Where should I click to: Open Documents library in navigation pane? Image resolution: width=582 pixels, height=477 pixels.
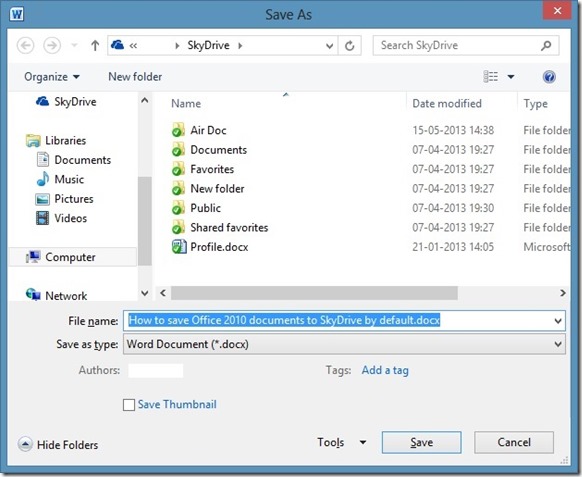pyautogui.click(x=74, y=160)
